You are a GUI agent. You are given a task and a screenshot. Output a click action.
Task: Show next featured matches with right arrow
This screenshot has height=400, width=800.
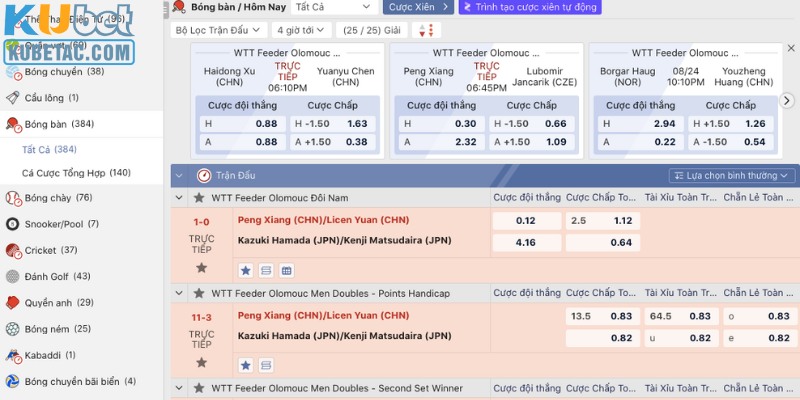(787, 101)
